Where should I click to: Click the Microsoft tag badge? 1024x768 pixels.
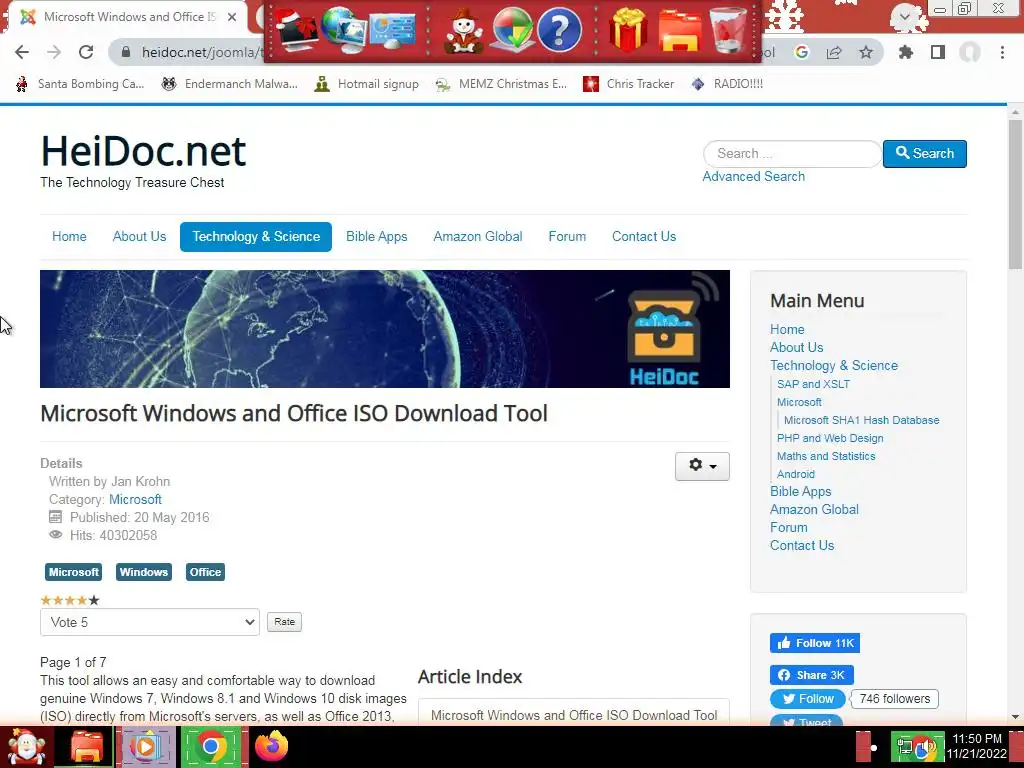coord(73,572)
